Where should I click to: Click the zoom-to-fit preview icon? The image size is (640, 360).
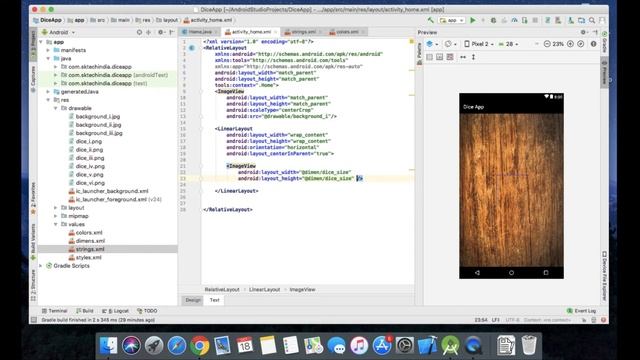click(580, 44)
